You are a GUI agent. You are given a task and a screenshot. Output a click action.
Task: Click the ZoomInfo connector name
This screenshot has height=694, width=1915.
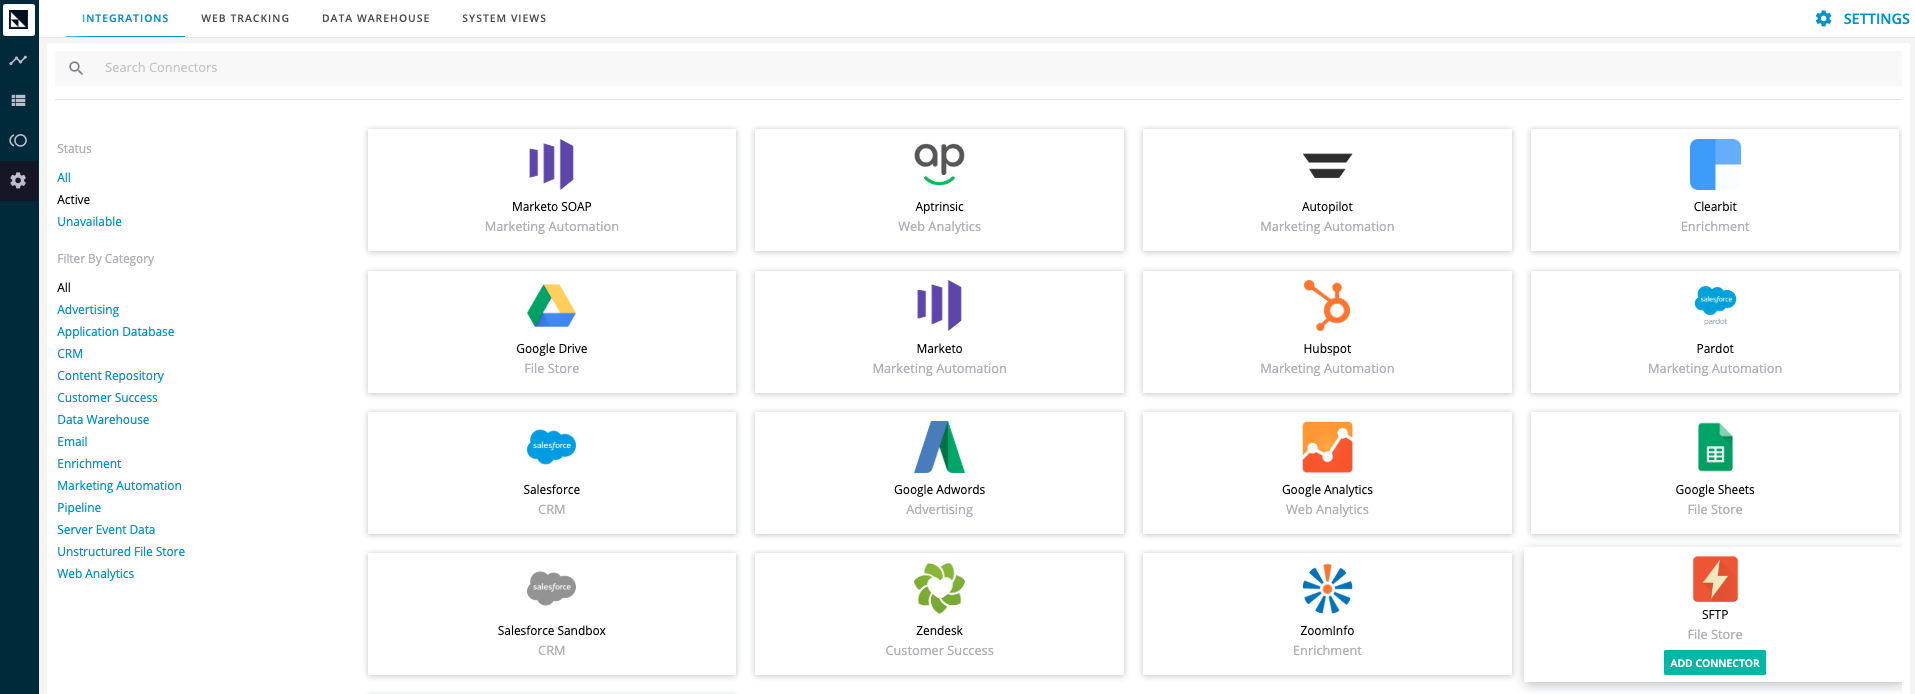click(1327, 631)
